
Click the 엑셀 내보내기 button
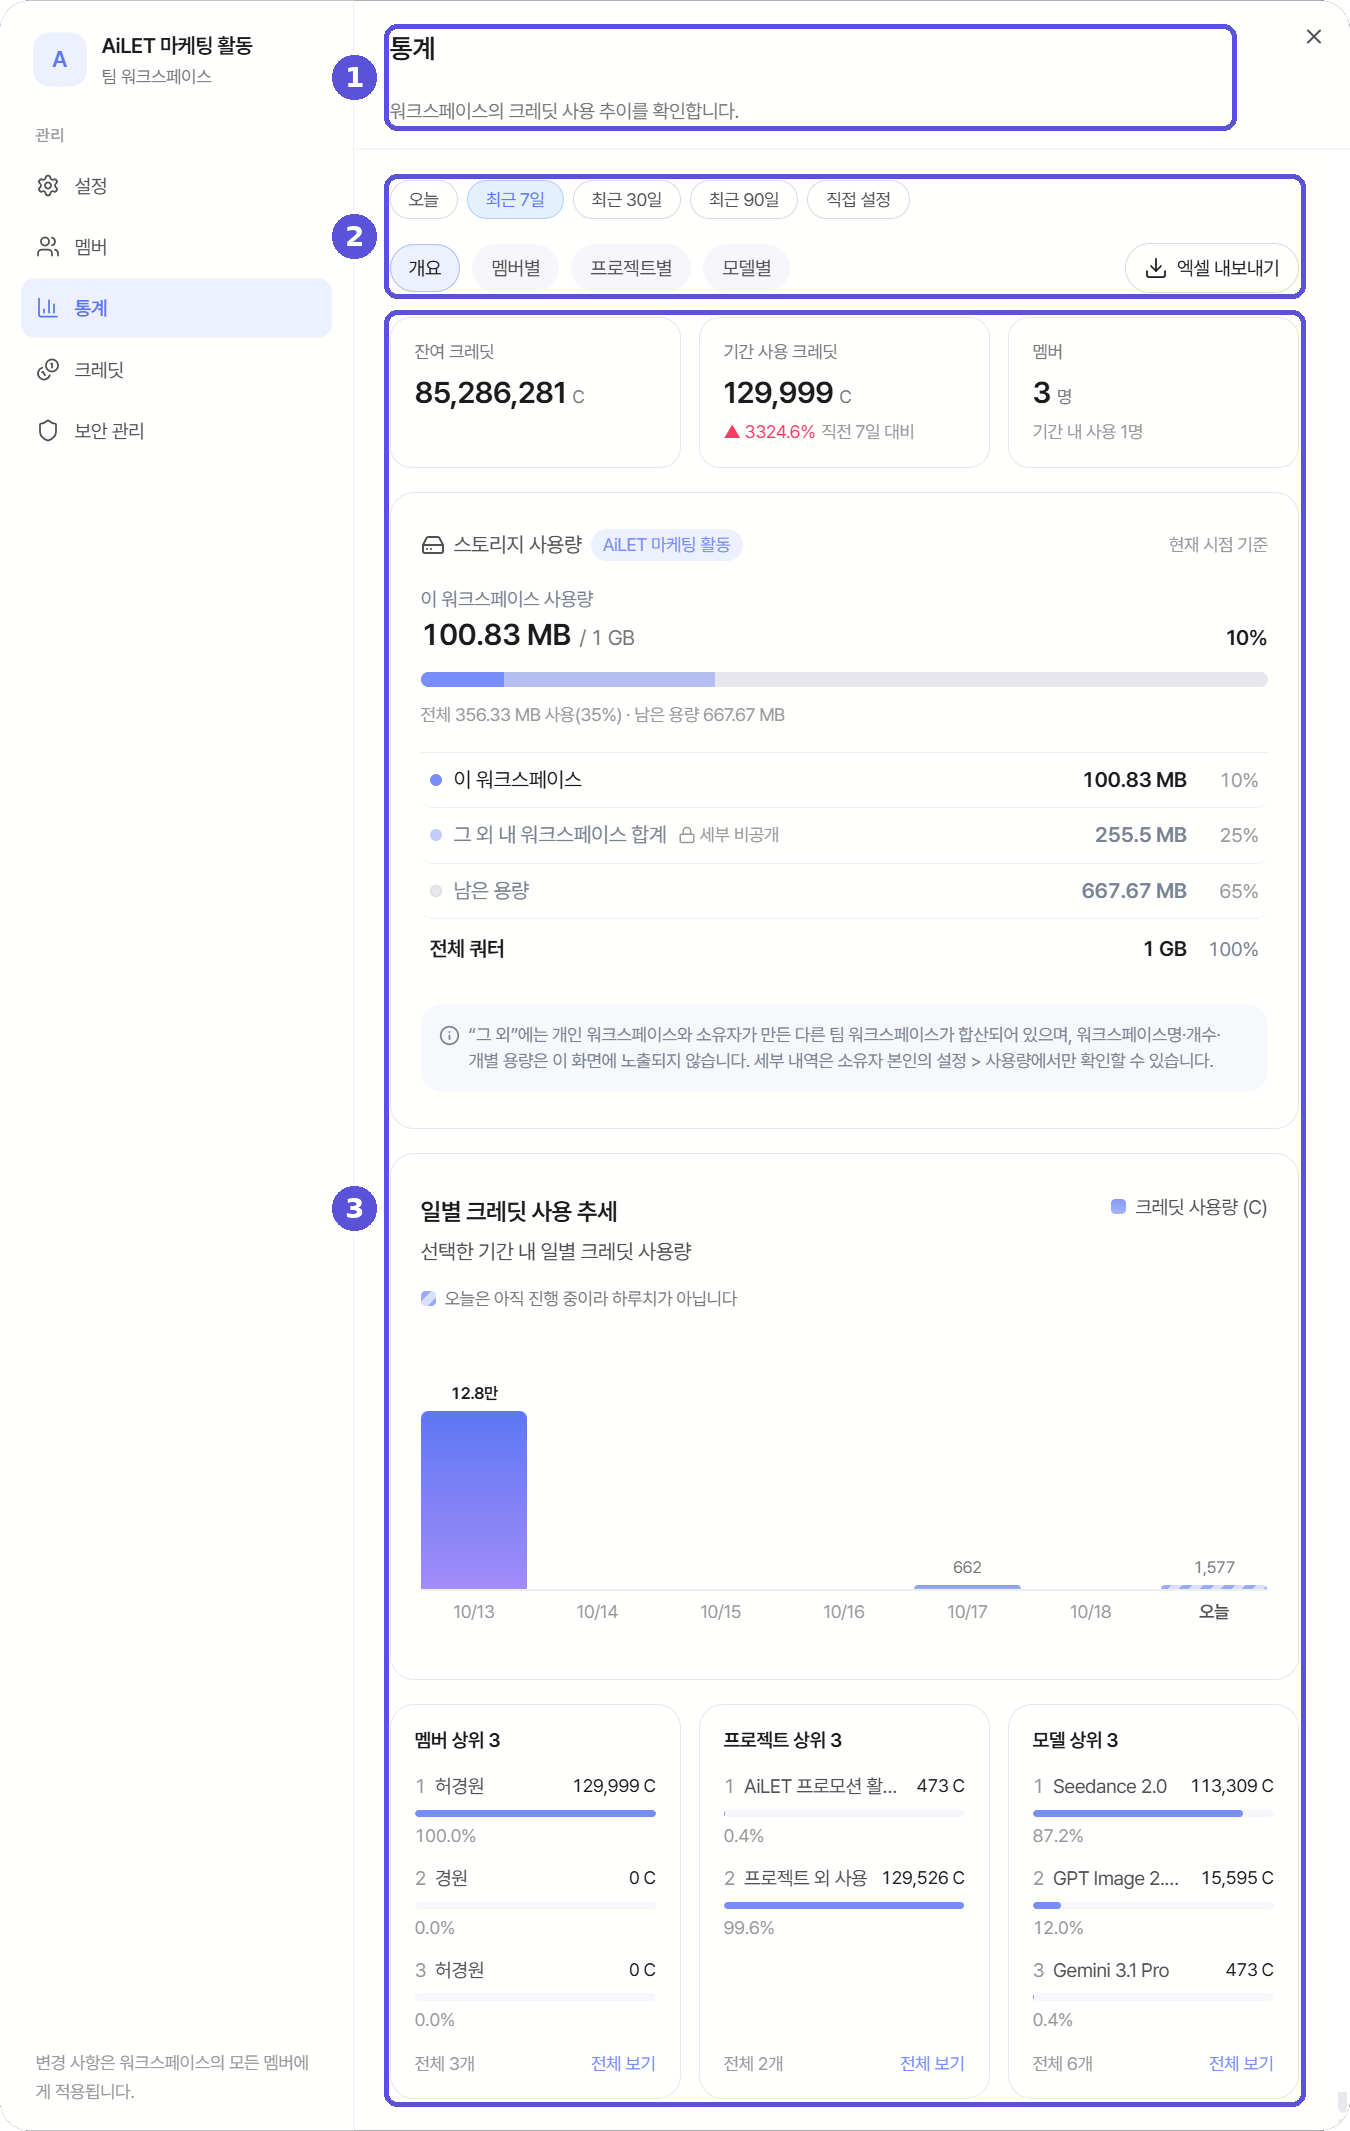1212,268
